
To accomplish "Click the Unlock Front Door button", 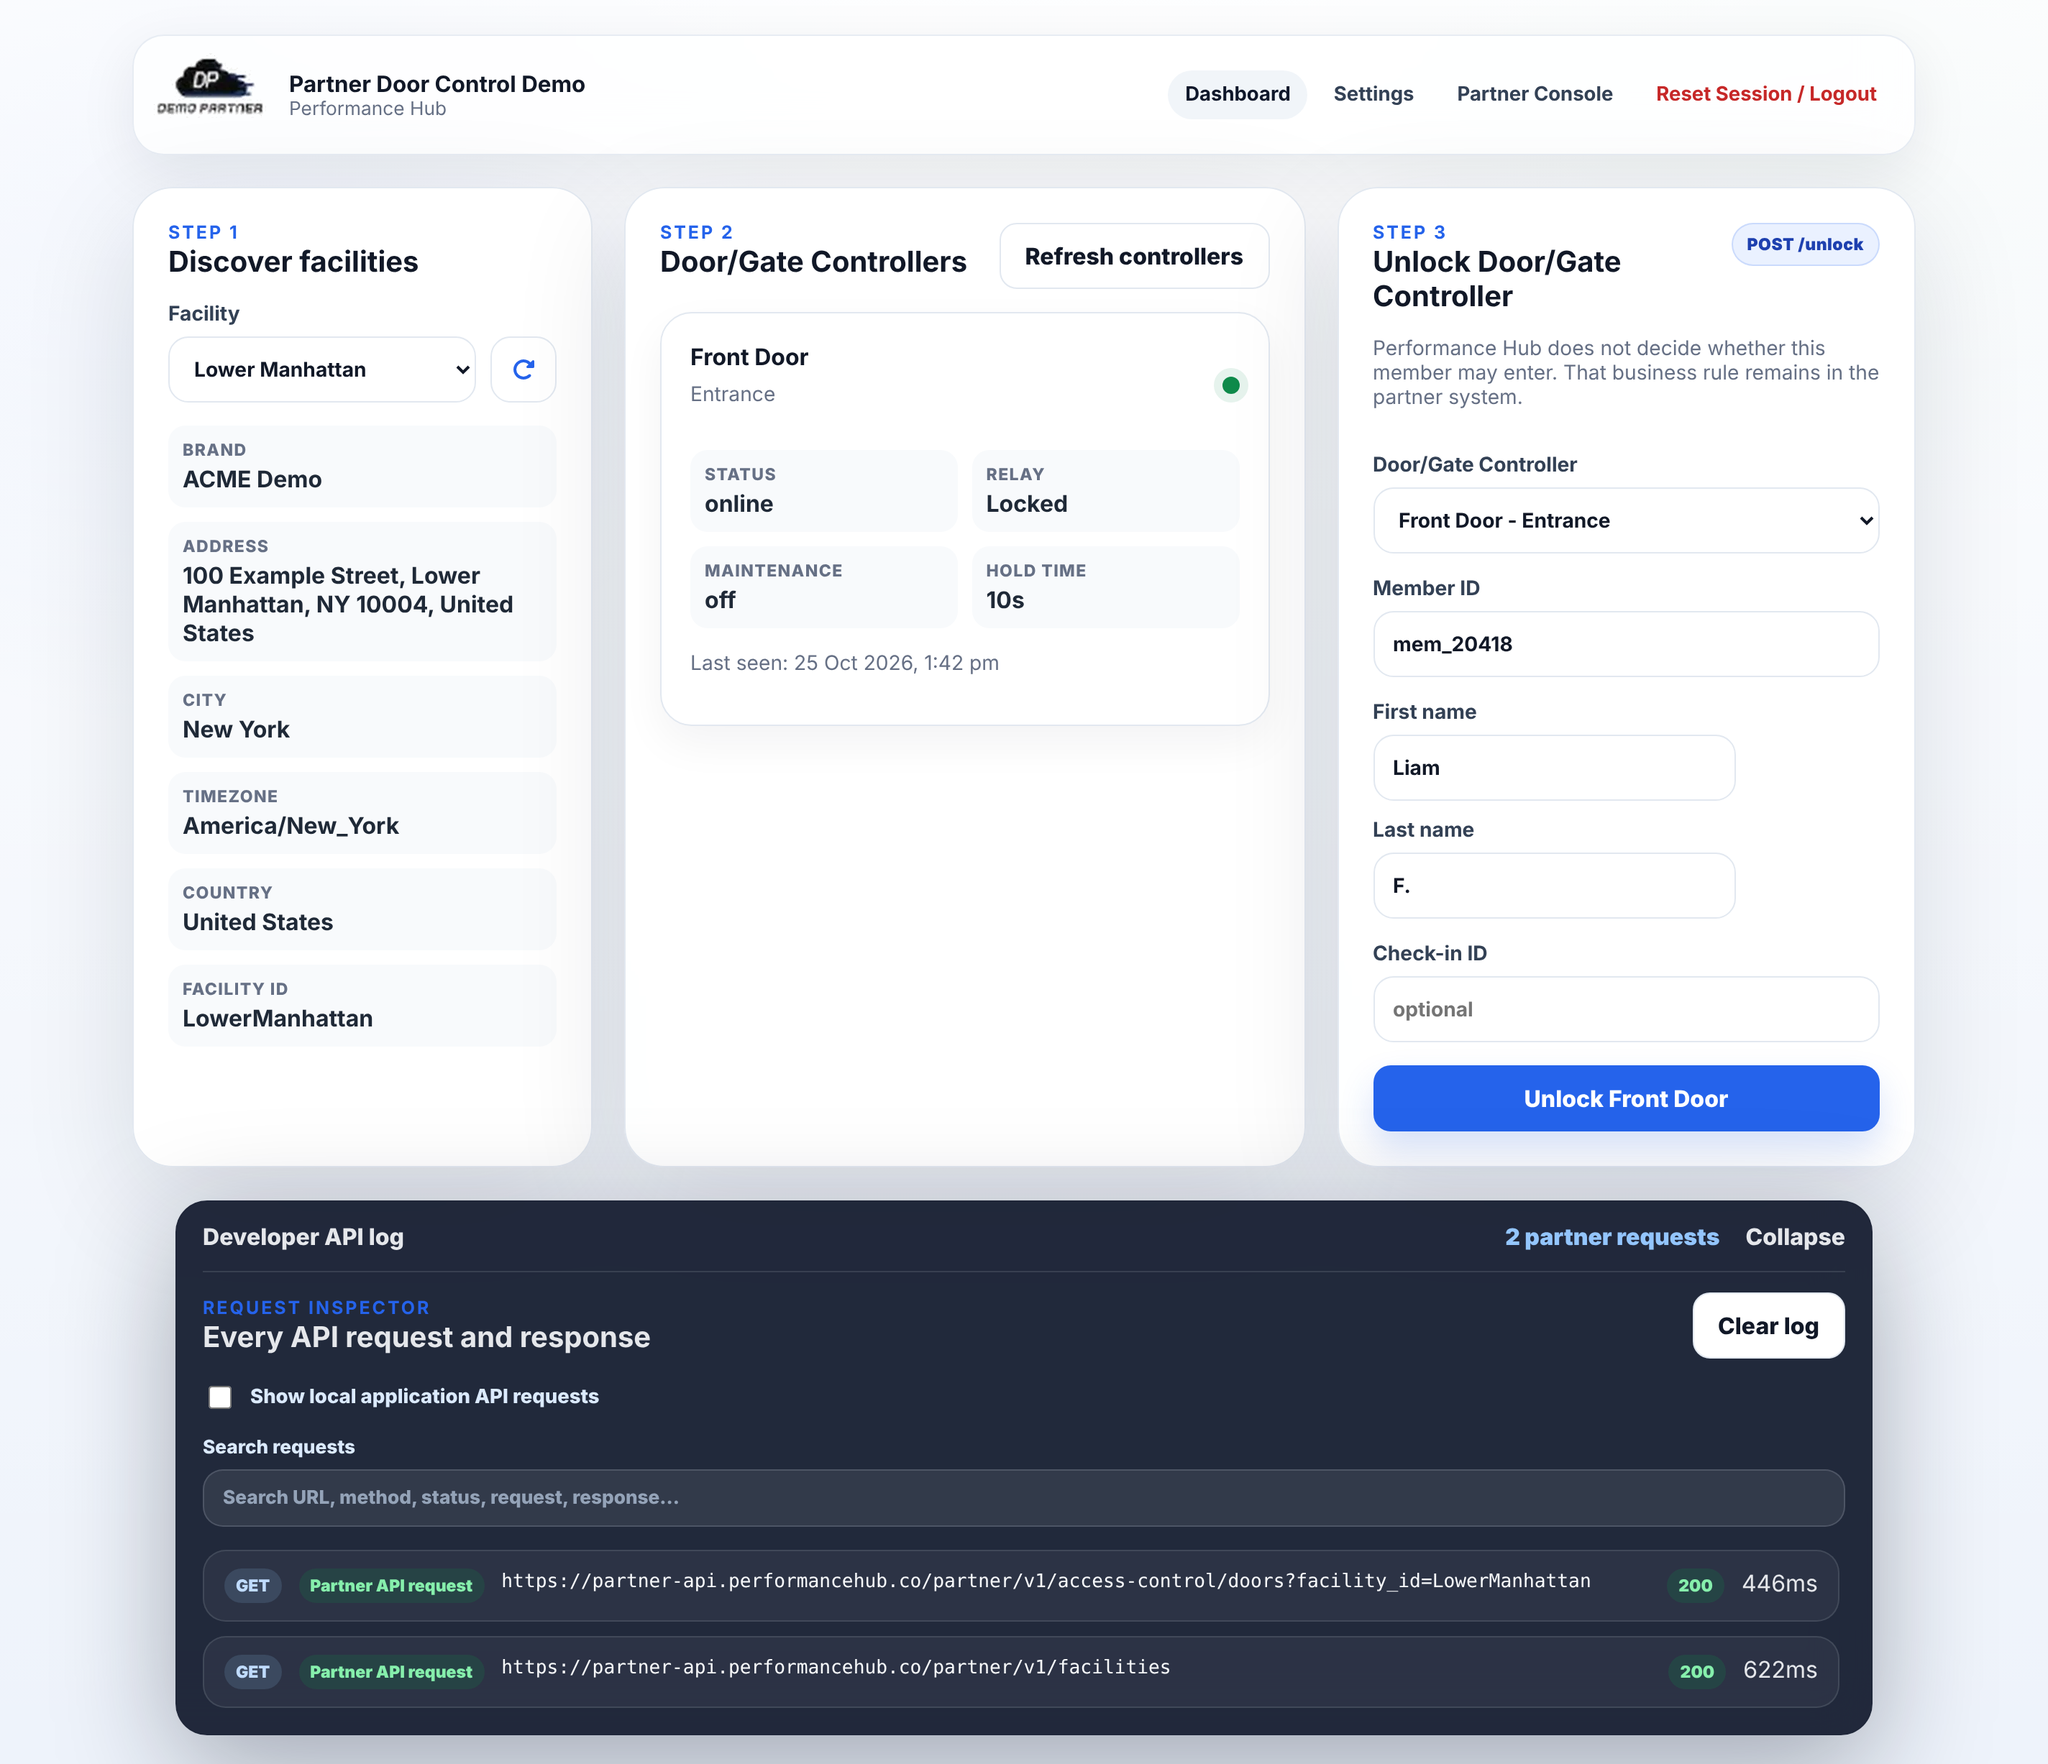I will [x=1625, y=1098].
